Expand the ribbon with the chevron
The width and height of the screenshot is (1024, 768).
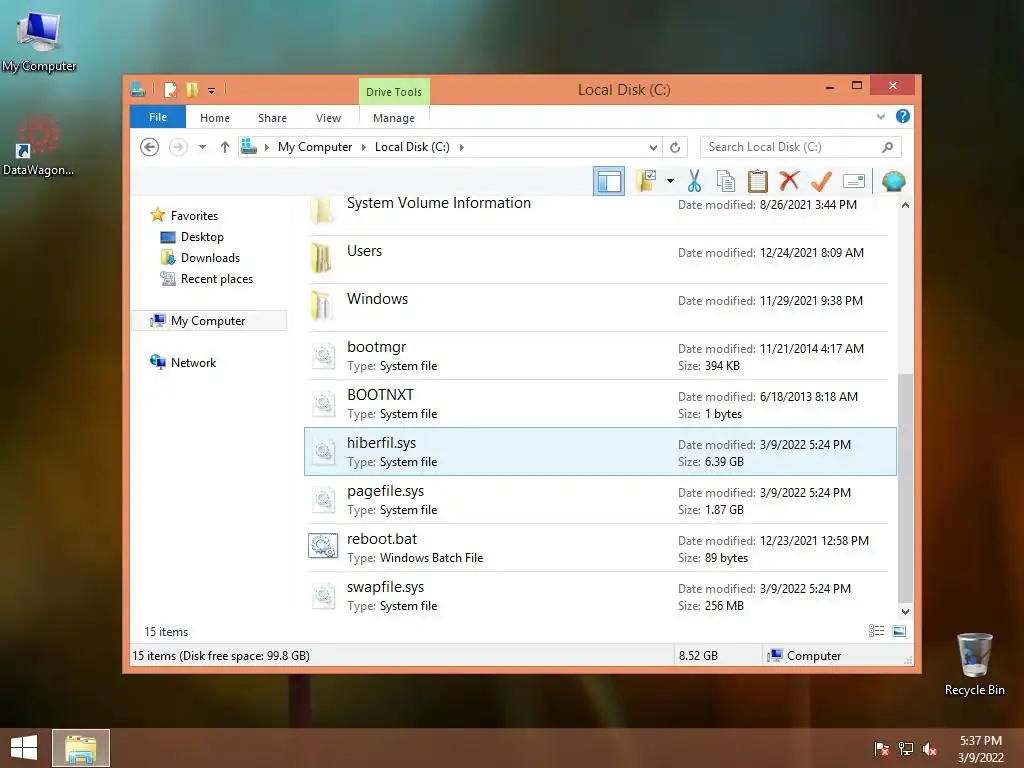881,117
